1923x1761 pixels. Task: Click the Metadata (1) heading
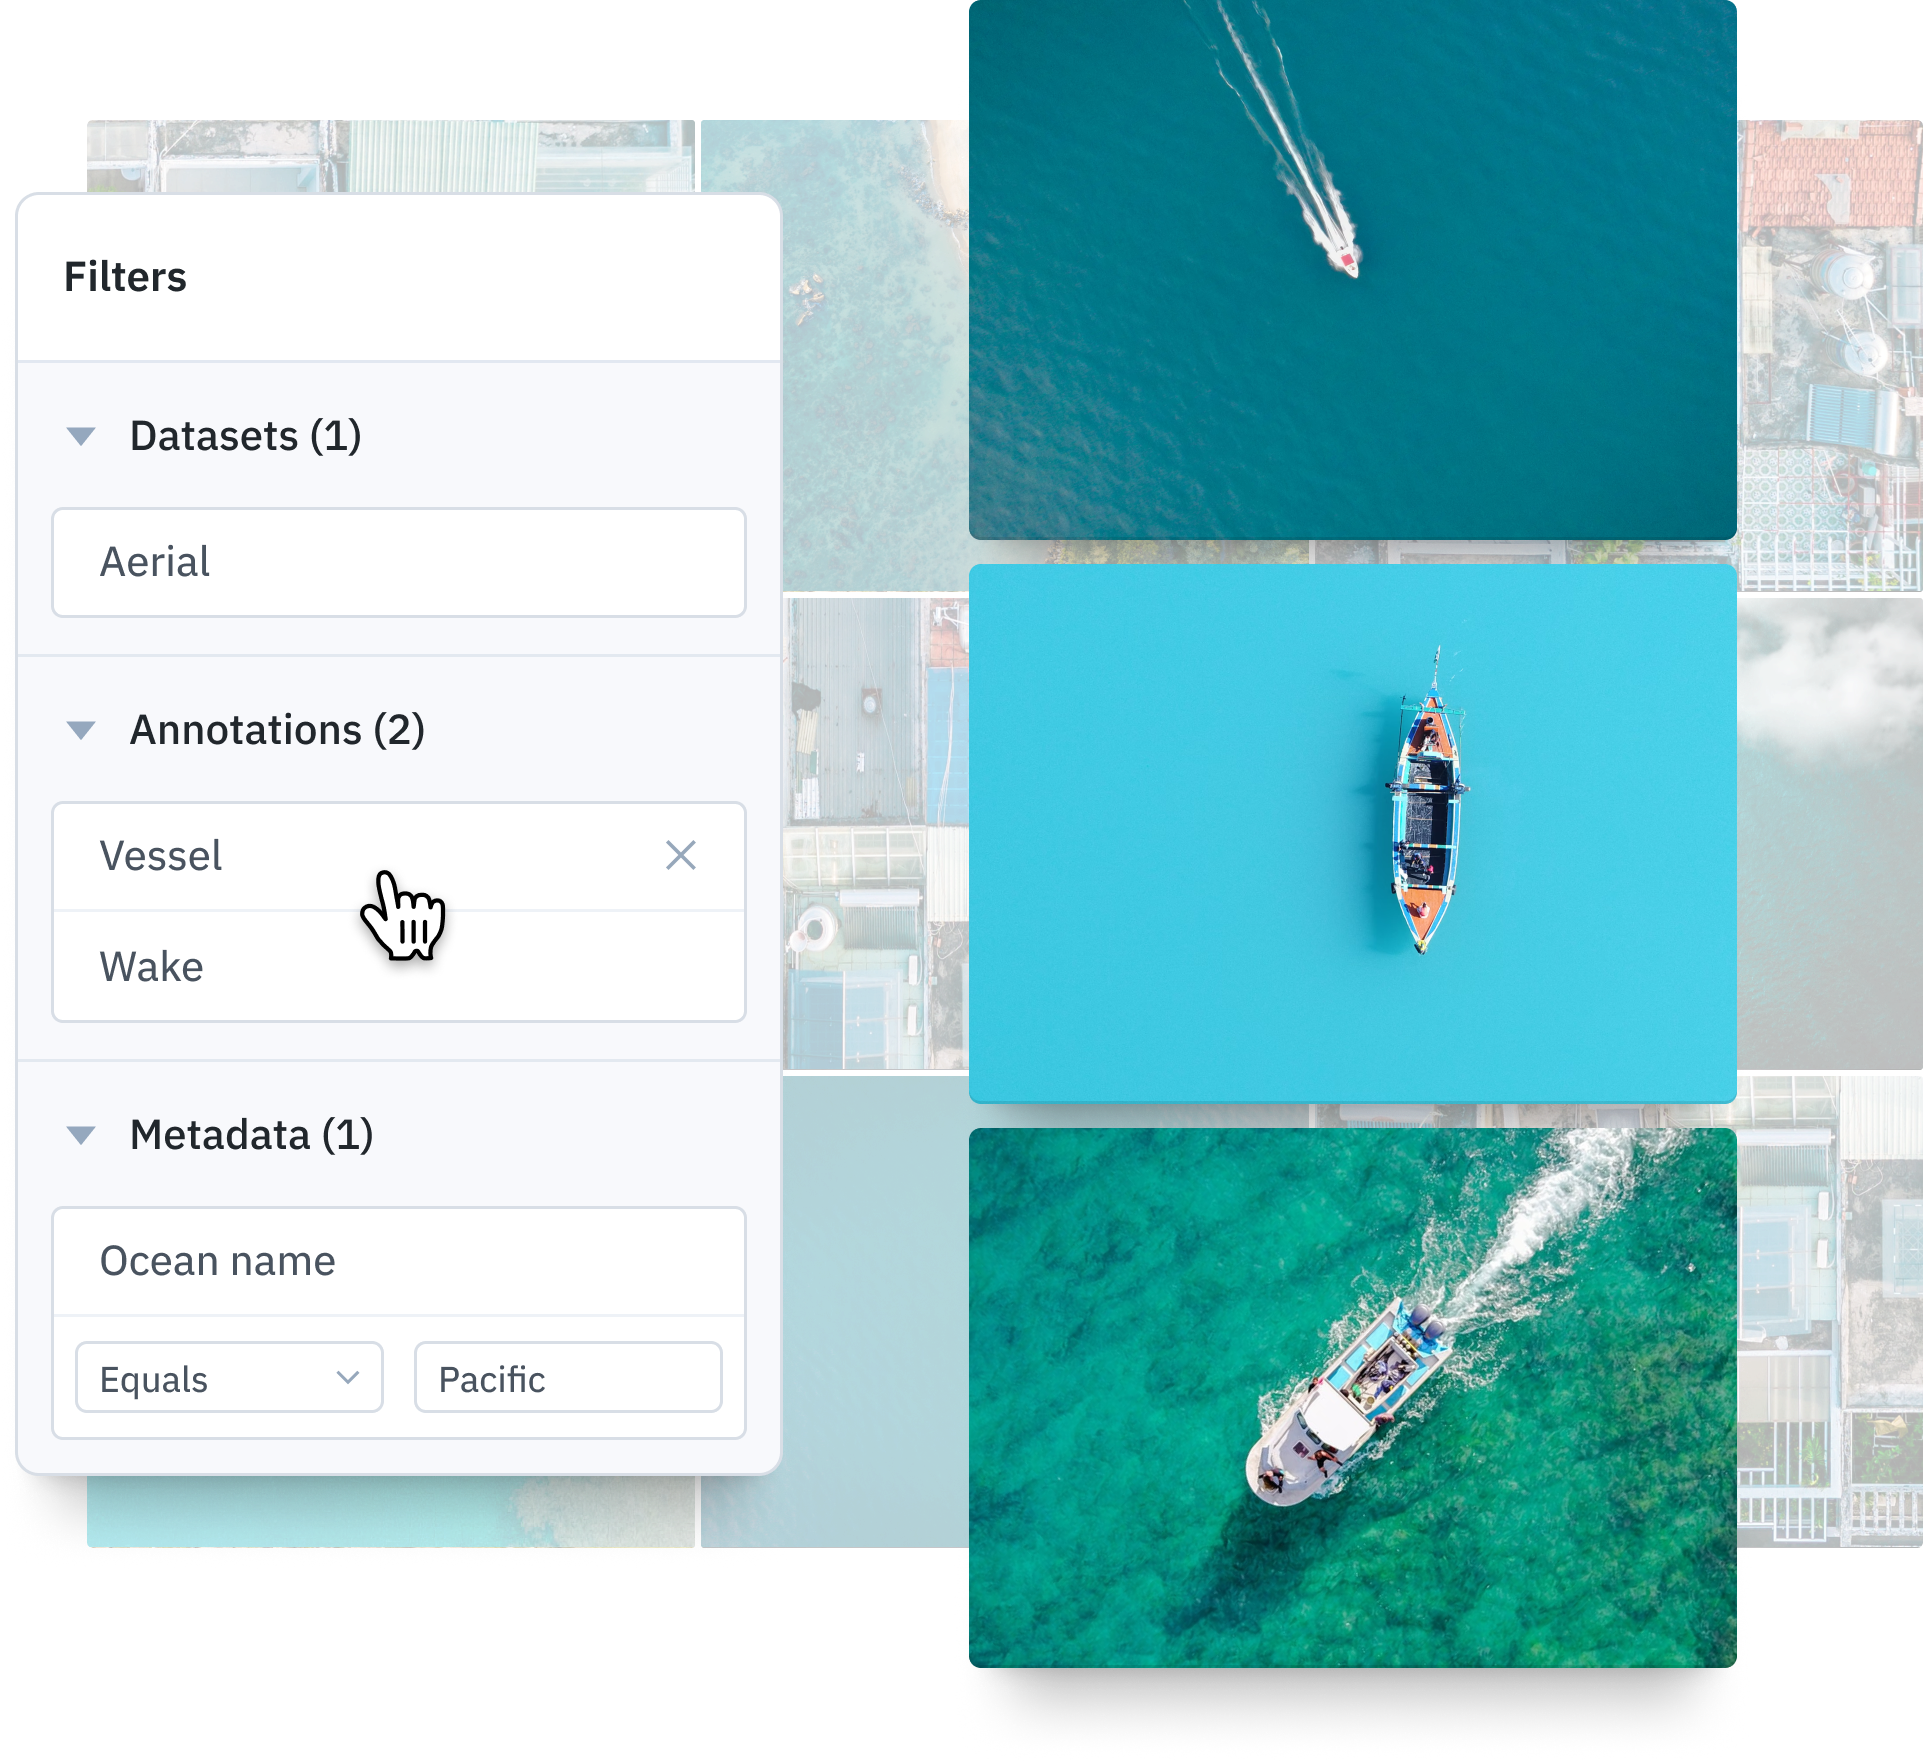click(252, 1135)
